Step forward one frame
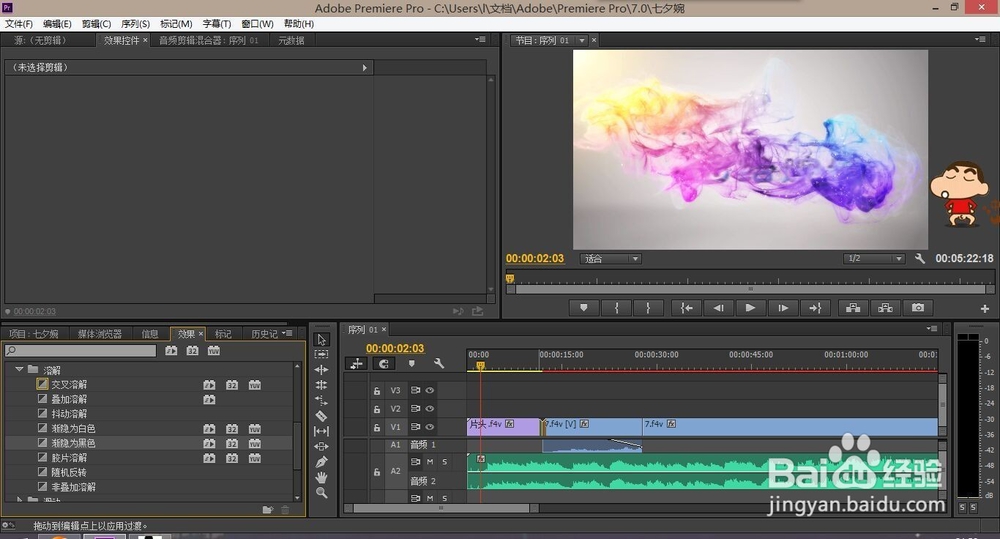The width and height of the screenshot is (1000, 539). (783, 307)
